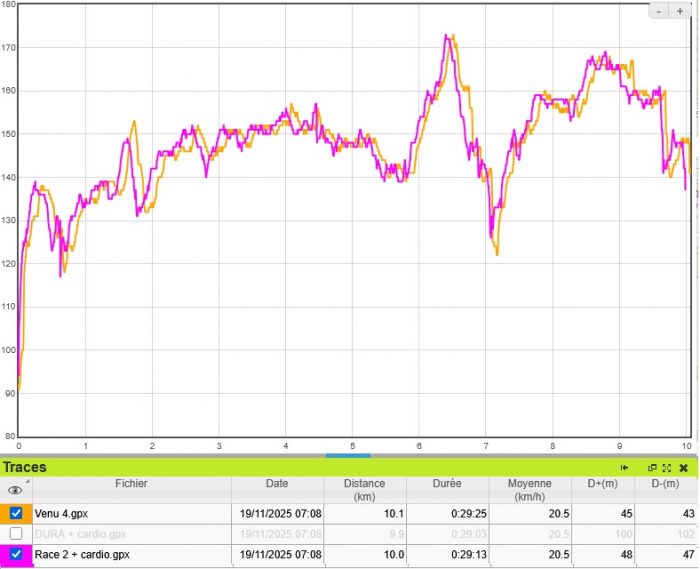700x569 pixels.
Task: Sort traces by Distance (km) column
Action: 364,490
